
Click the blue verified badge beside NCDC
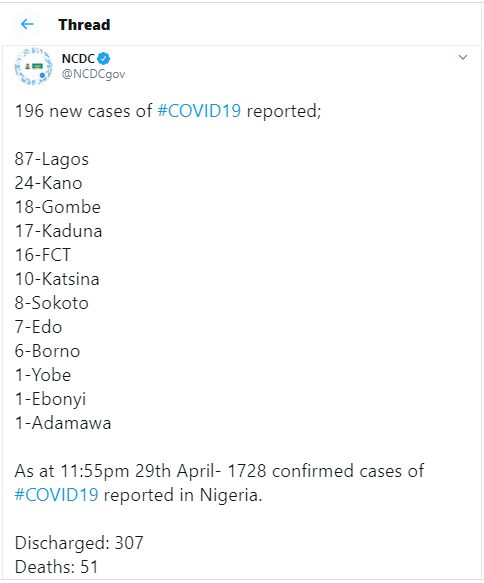(104, 59)
